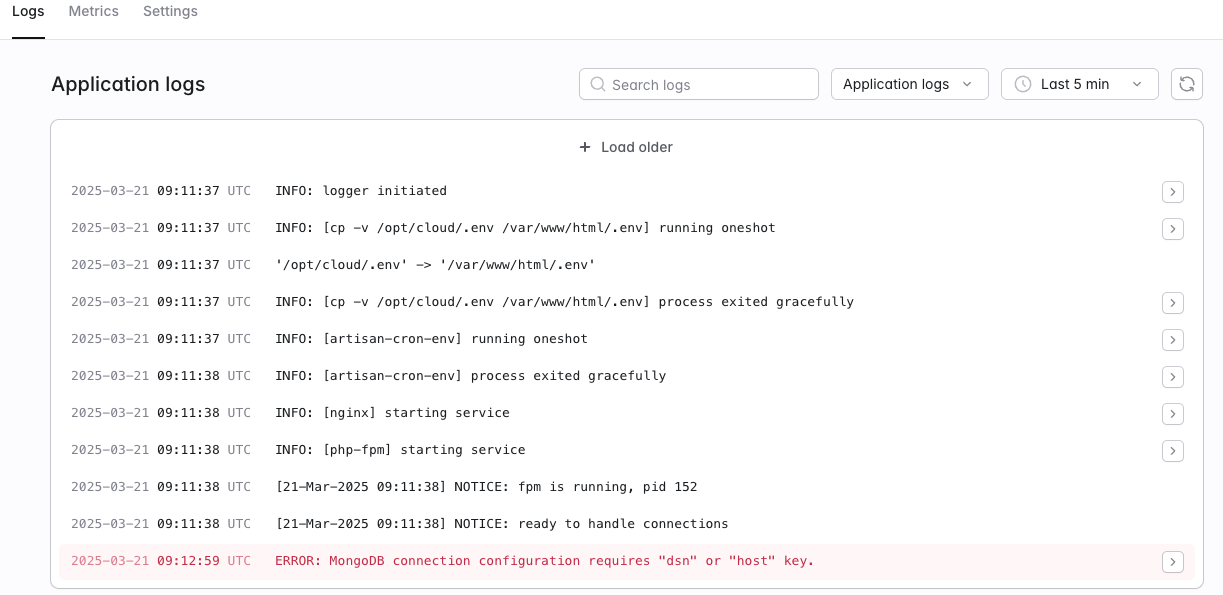Viewport: 1223px width, 595px height.
Task: Switch to the Metrics tab
Action: (94, 11)
